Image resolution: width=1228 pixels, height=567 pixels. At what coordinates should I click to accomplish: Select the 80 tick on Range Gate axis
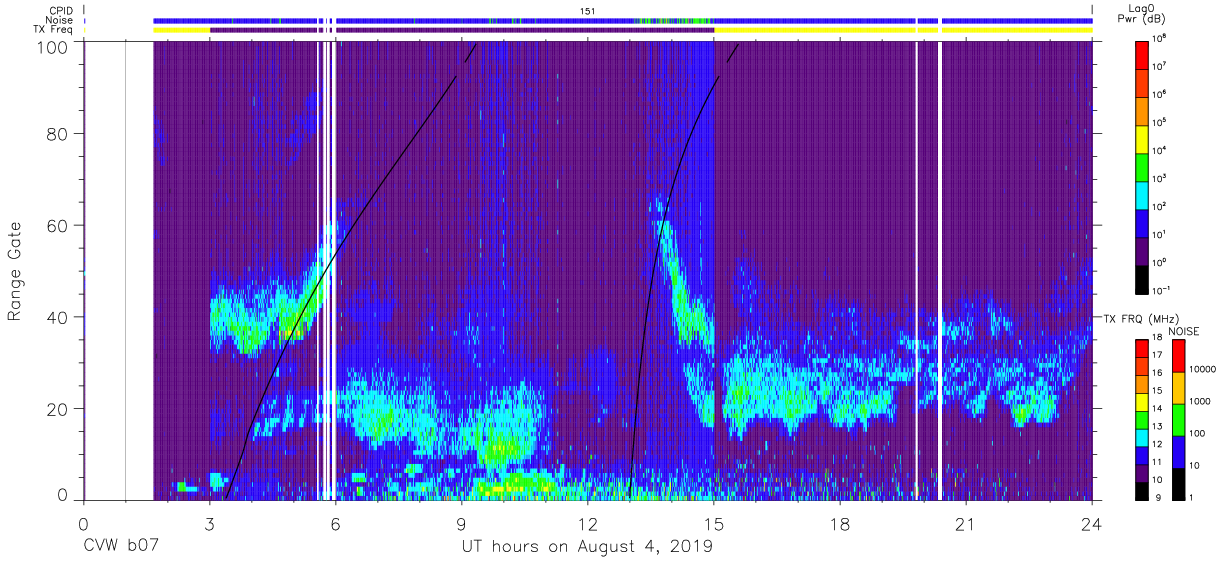pos(58,133)
